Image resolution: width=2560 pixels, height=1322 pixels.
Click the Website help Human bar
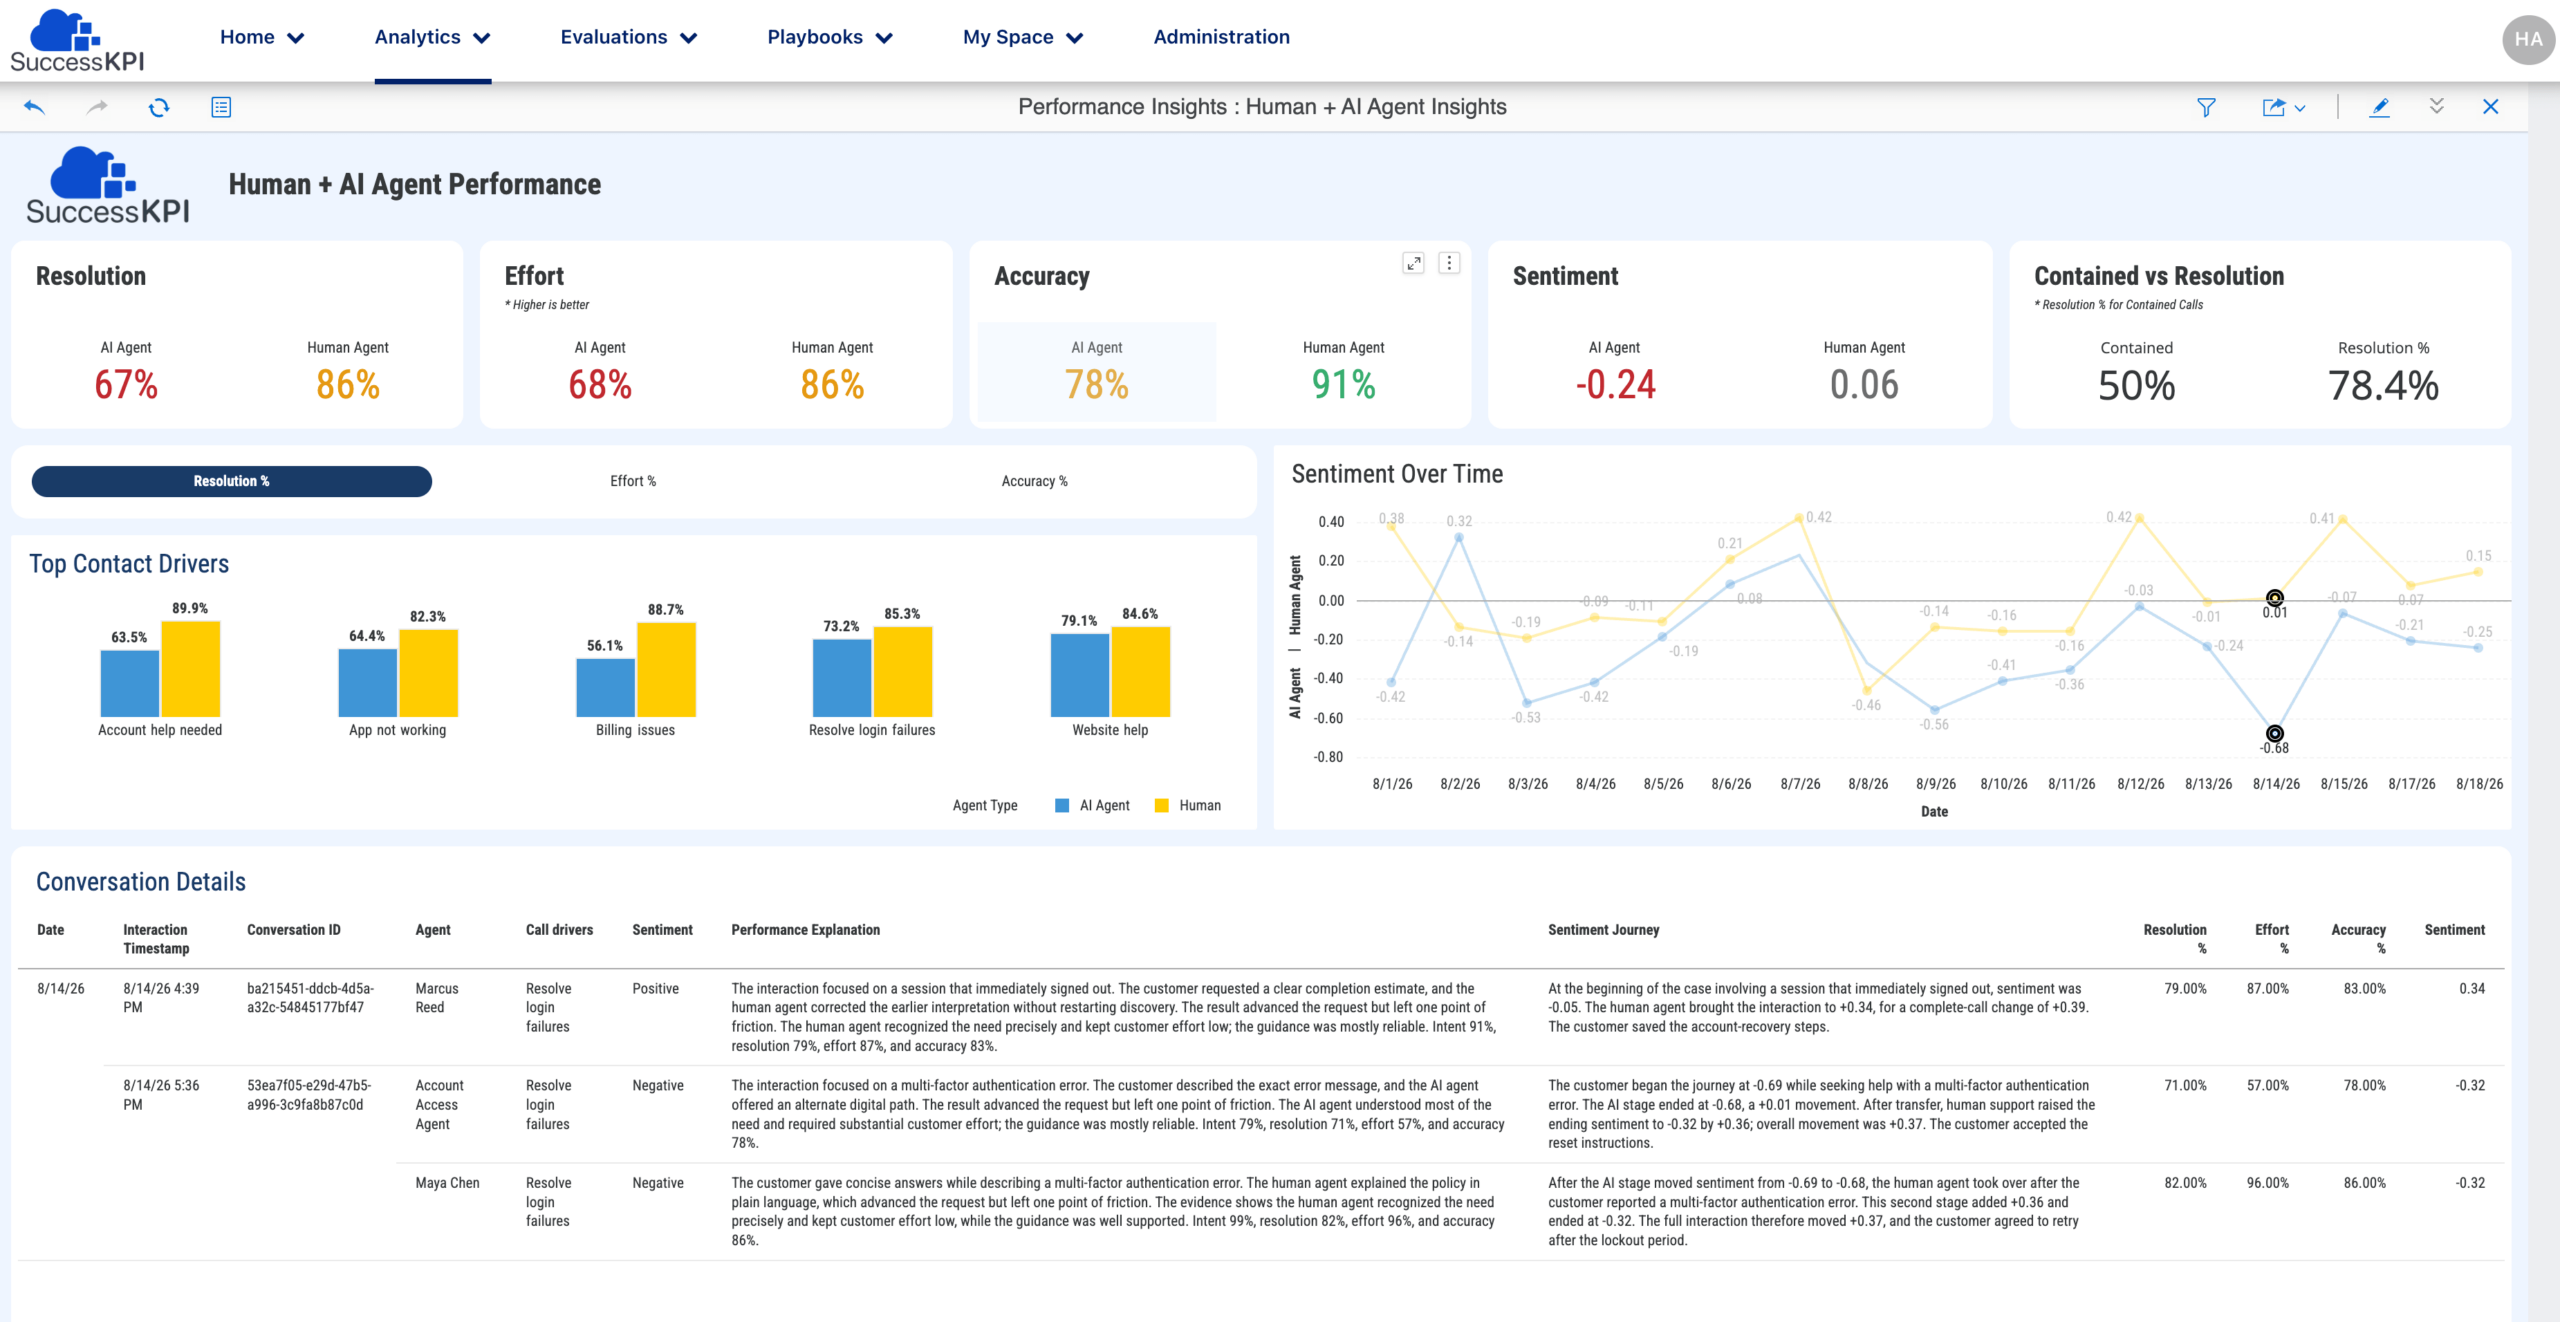[1141, 672]
